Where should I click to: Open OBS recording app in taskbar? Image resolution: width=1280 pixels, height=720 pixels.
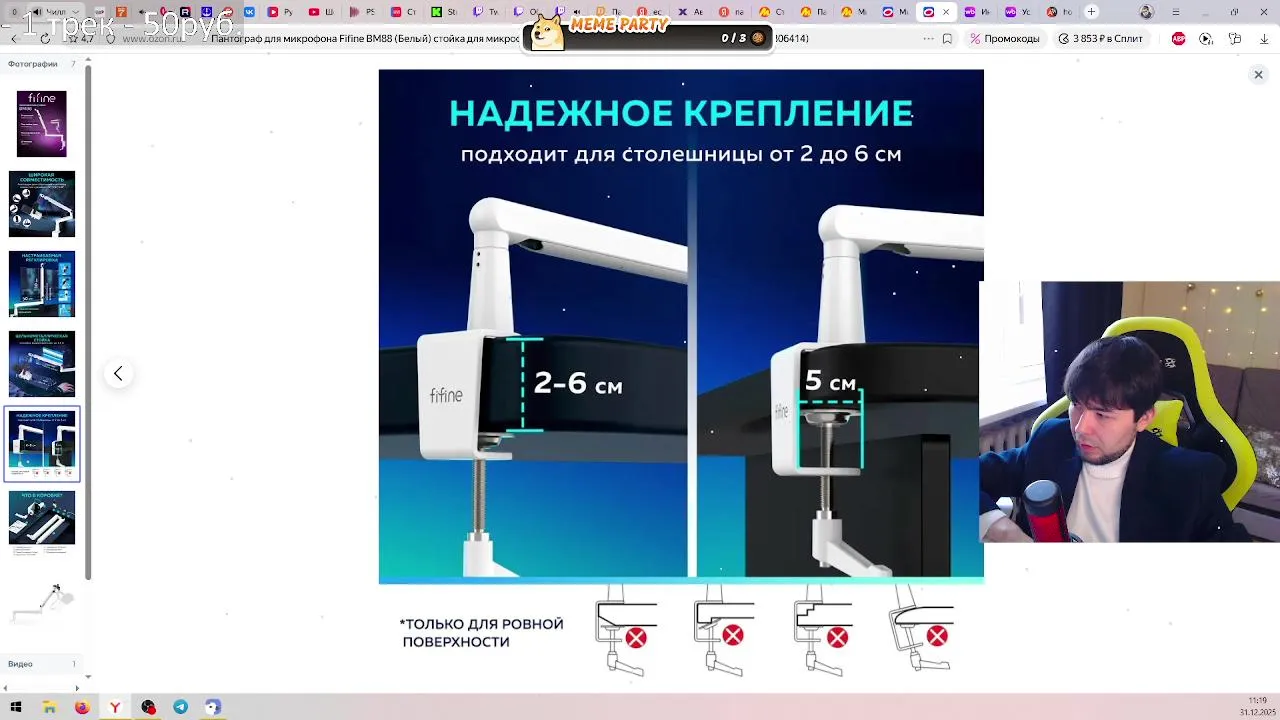[x=148, y=707]
